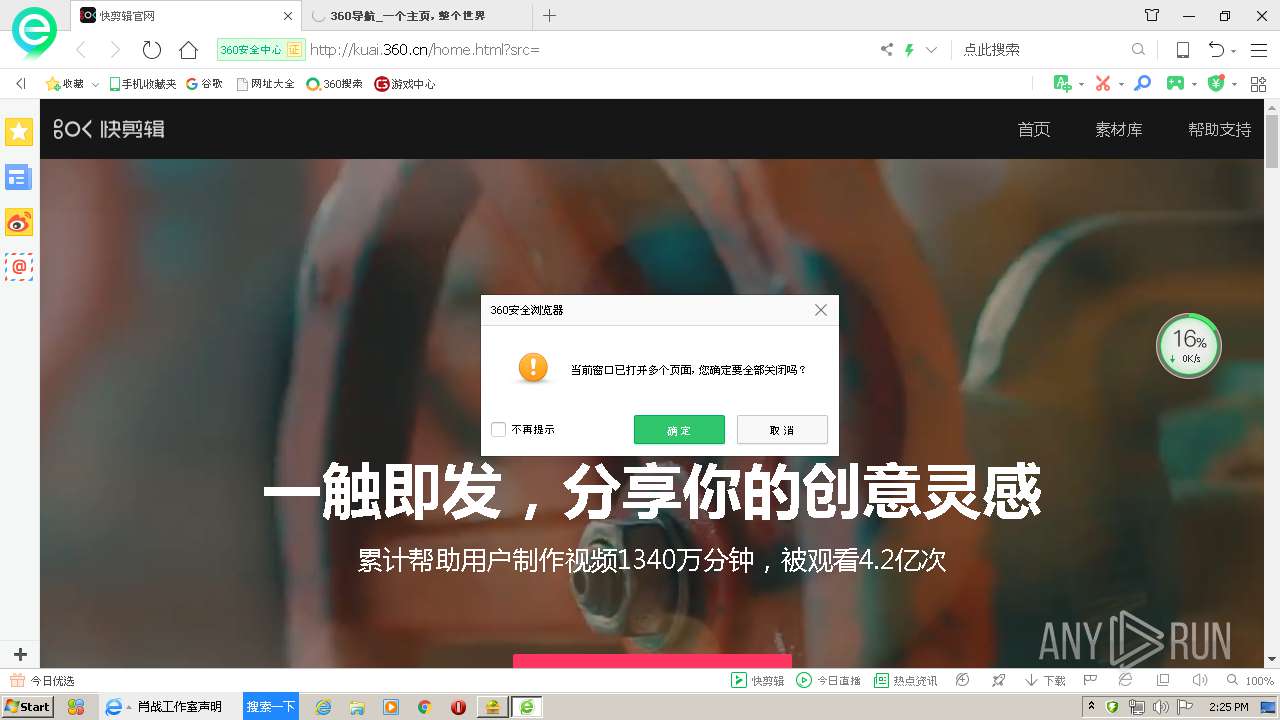
Task: Open 热点资讯 status bar shortcut
Action: pyautogui.click(x=906, y=681)
